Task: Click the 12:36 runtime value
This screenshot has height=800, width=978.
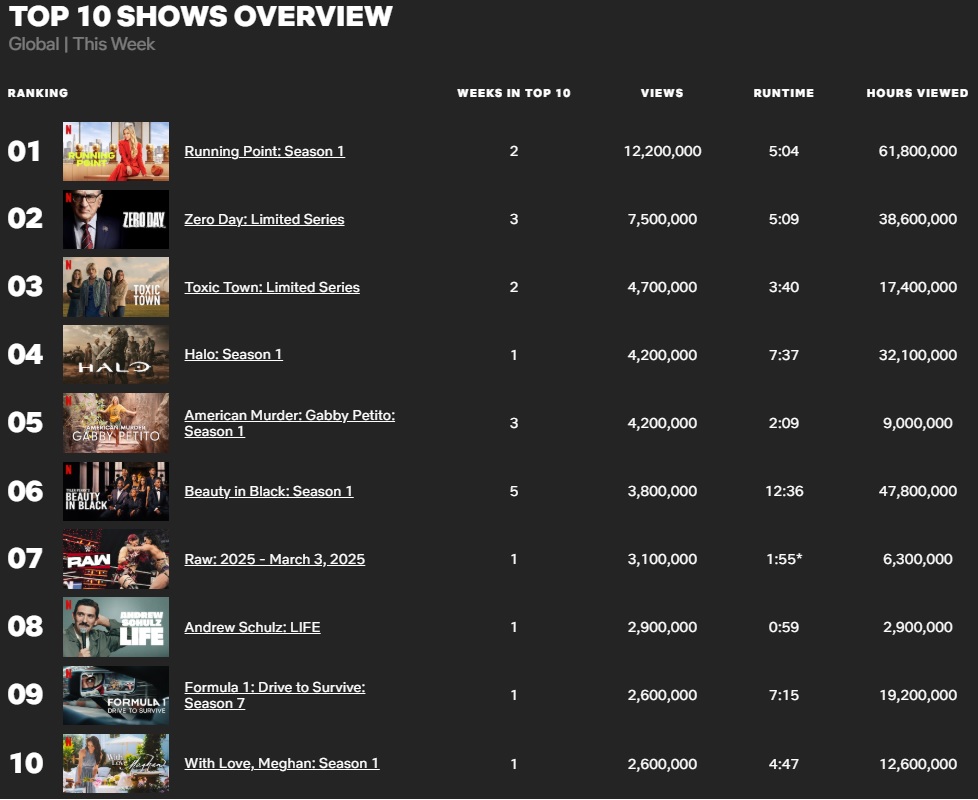Action: pos(784,491)
